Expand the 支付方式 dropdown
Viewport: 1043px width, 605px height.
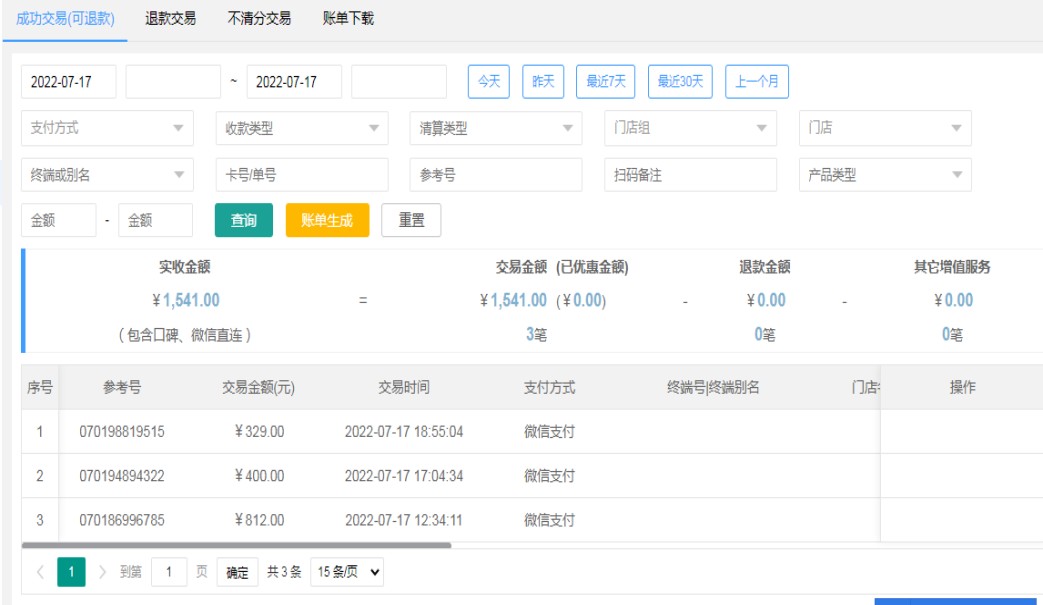click(107, 128)
